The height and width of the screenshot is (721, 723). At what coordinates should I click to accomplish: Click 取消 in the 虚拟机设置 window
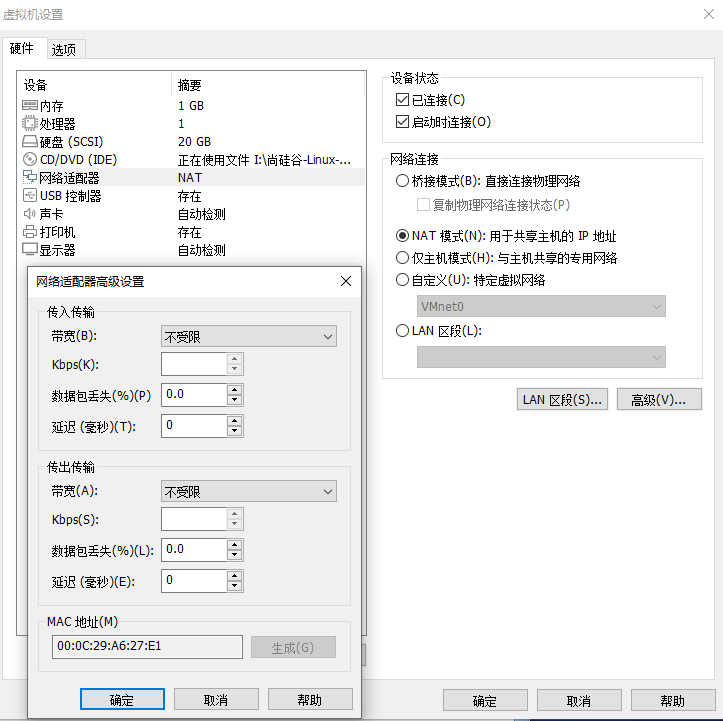coord(579,700)
